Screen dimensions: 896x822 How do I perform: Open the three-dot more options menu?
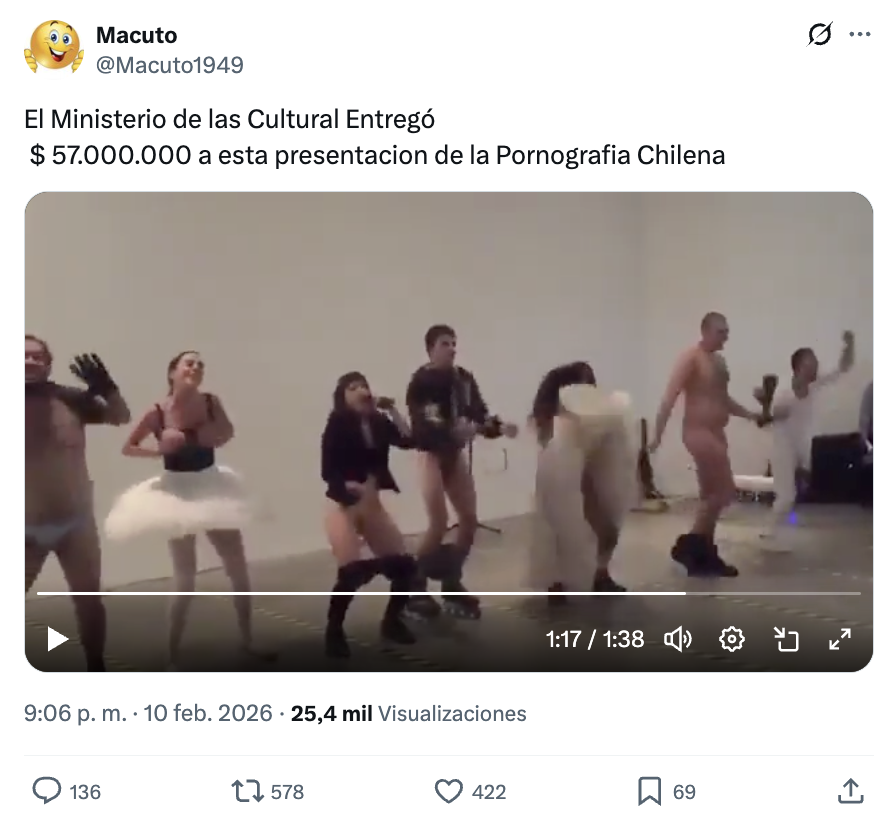[859, 34]
